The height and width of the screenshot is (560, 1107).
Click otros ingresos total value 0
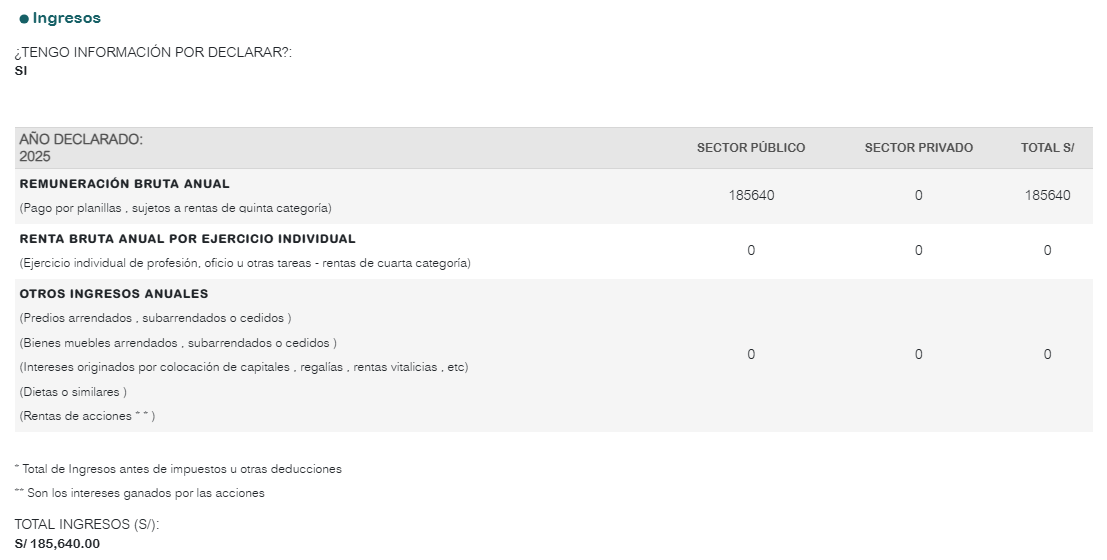pos(1047,355)
